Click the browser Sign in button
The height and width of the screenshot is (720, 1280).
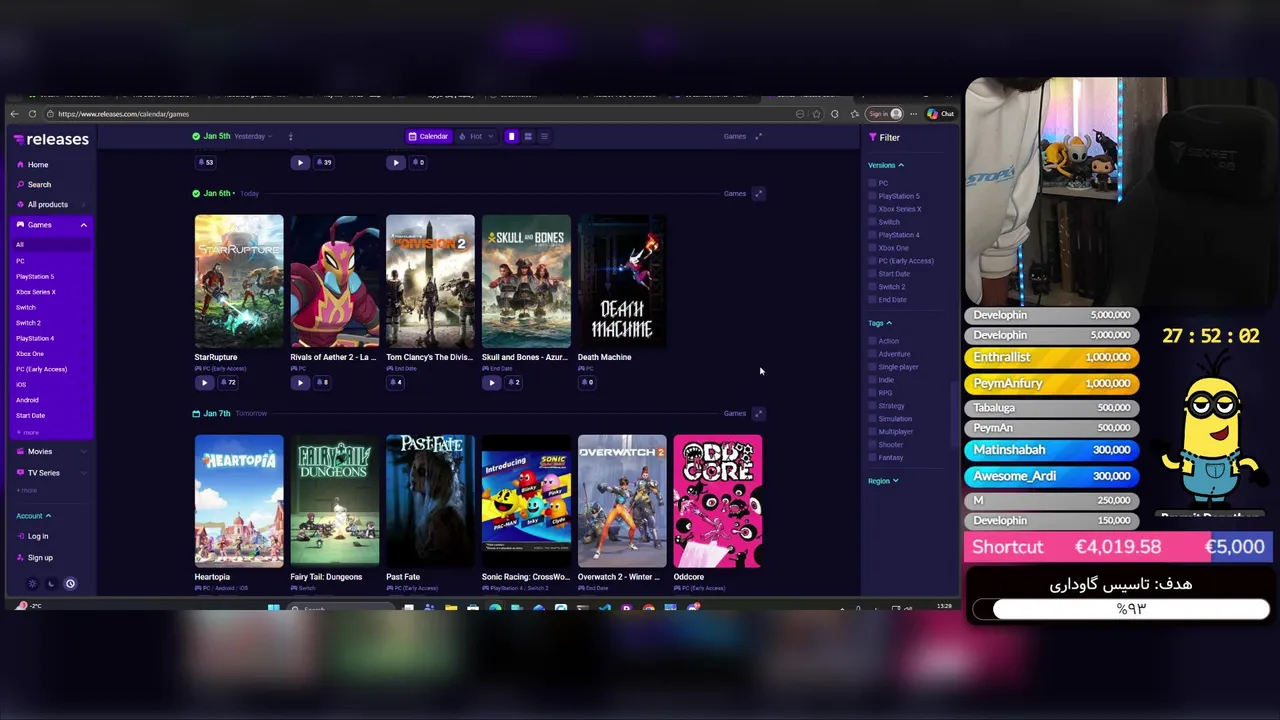click(884, 114)
